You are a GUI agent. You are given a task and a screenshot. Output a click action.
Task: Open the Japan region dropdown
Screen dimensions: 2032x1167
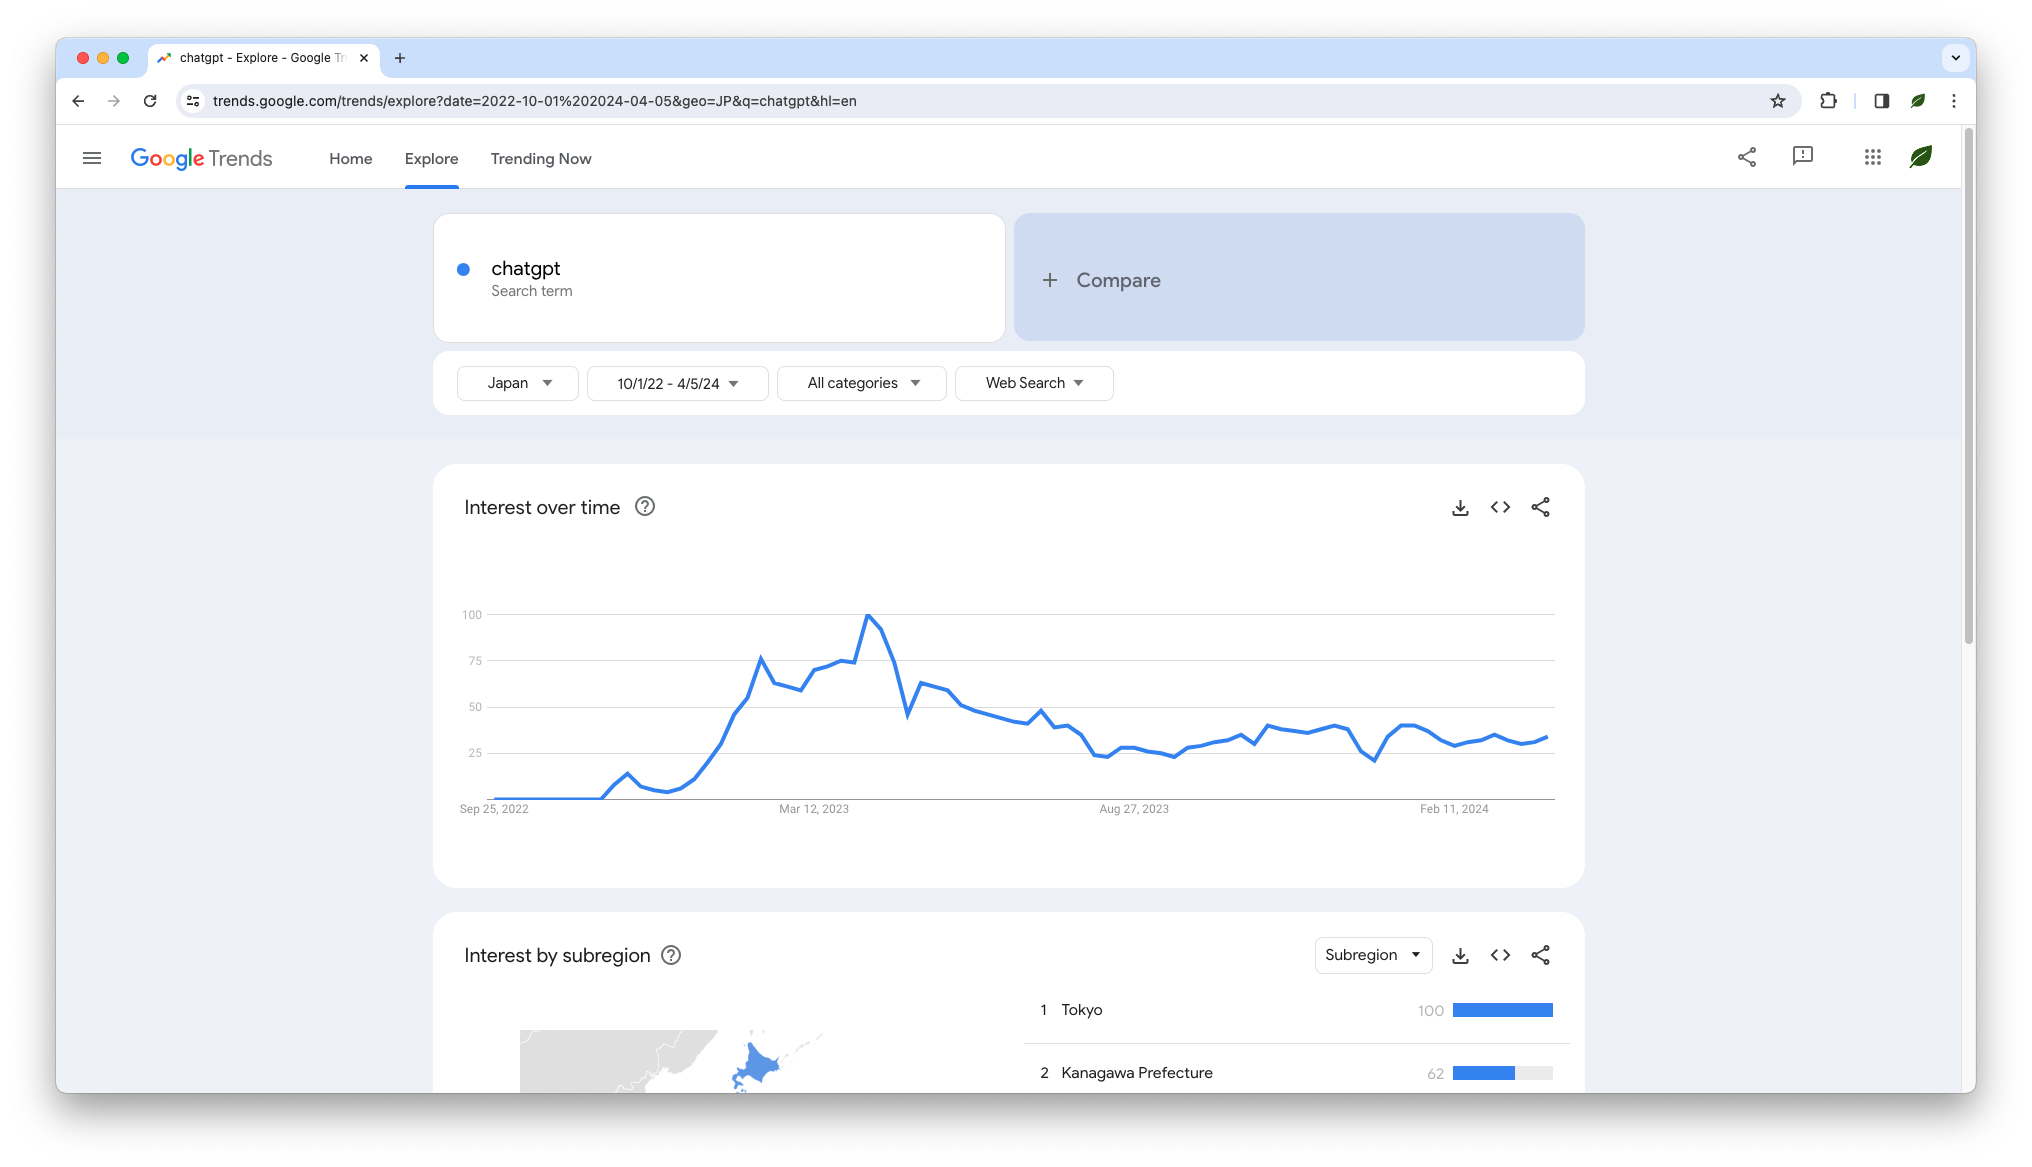[518, 383]
